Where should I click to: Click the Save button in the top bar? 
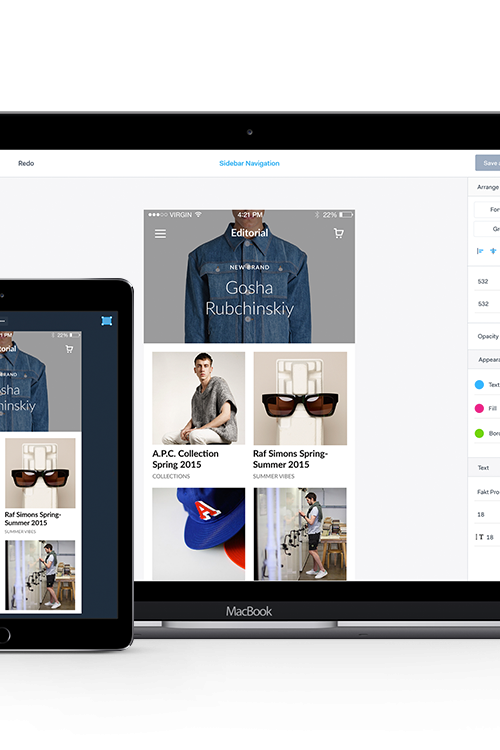488,163
